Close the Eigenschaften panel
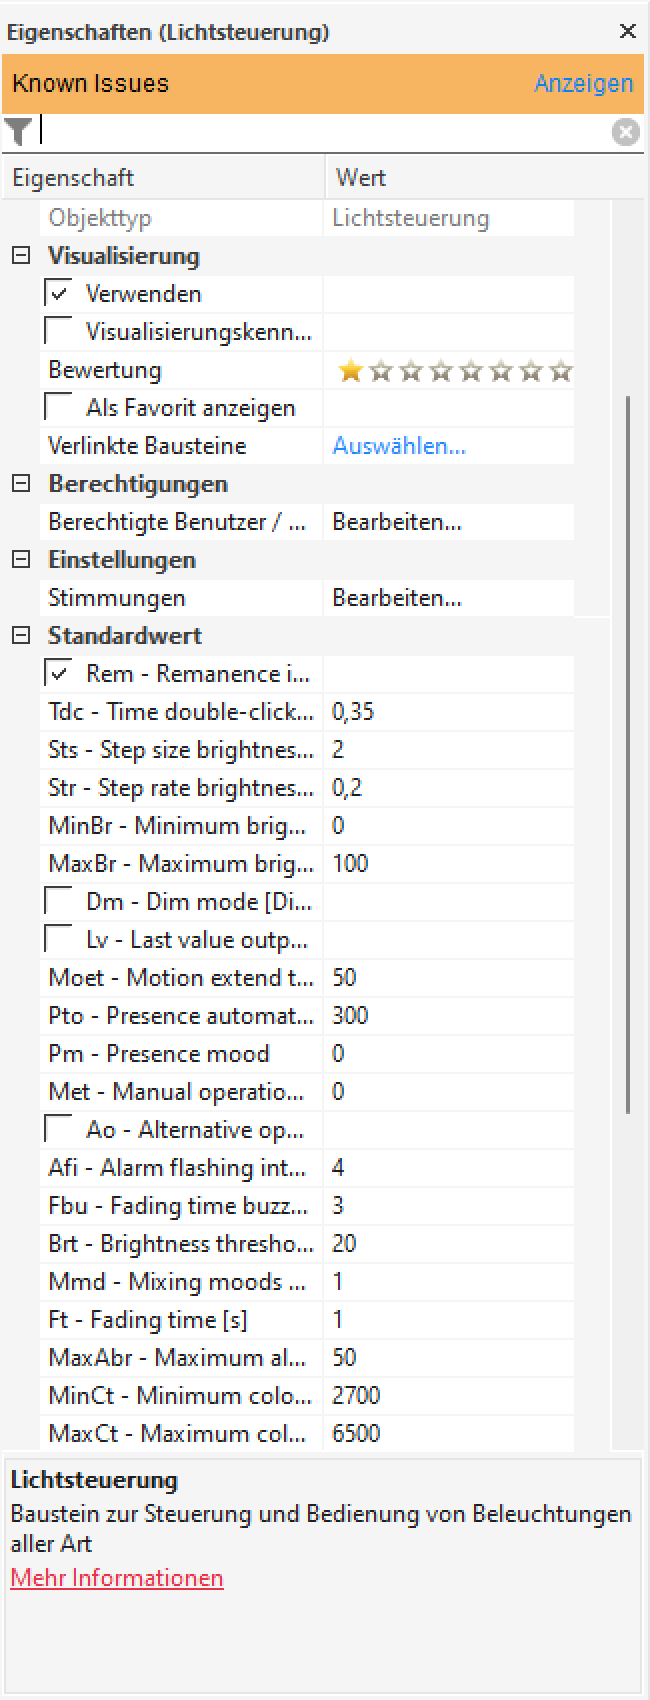 point(628,31)
